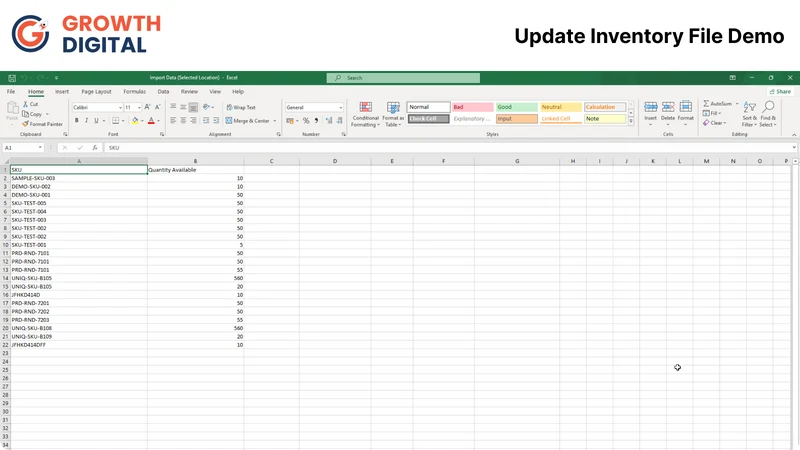
Task: Expand the formula bar with chevron
Action: 794,147
